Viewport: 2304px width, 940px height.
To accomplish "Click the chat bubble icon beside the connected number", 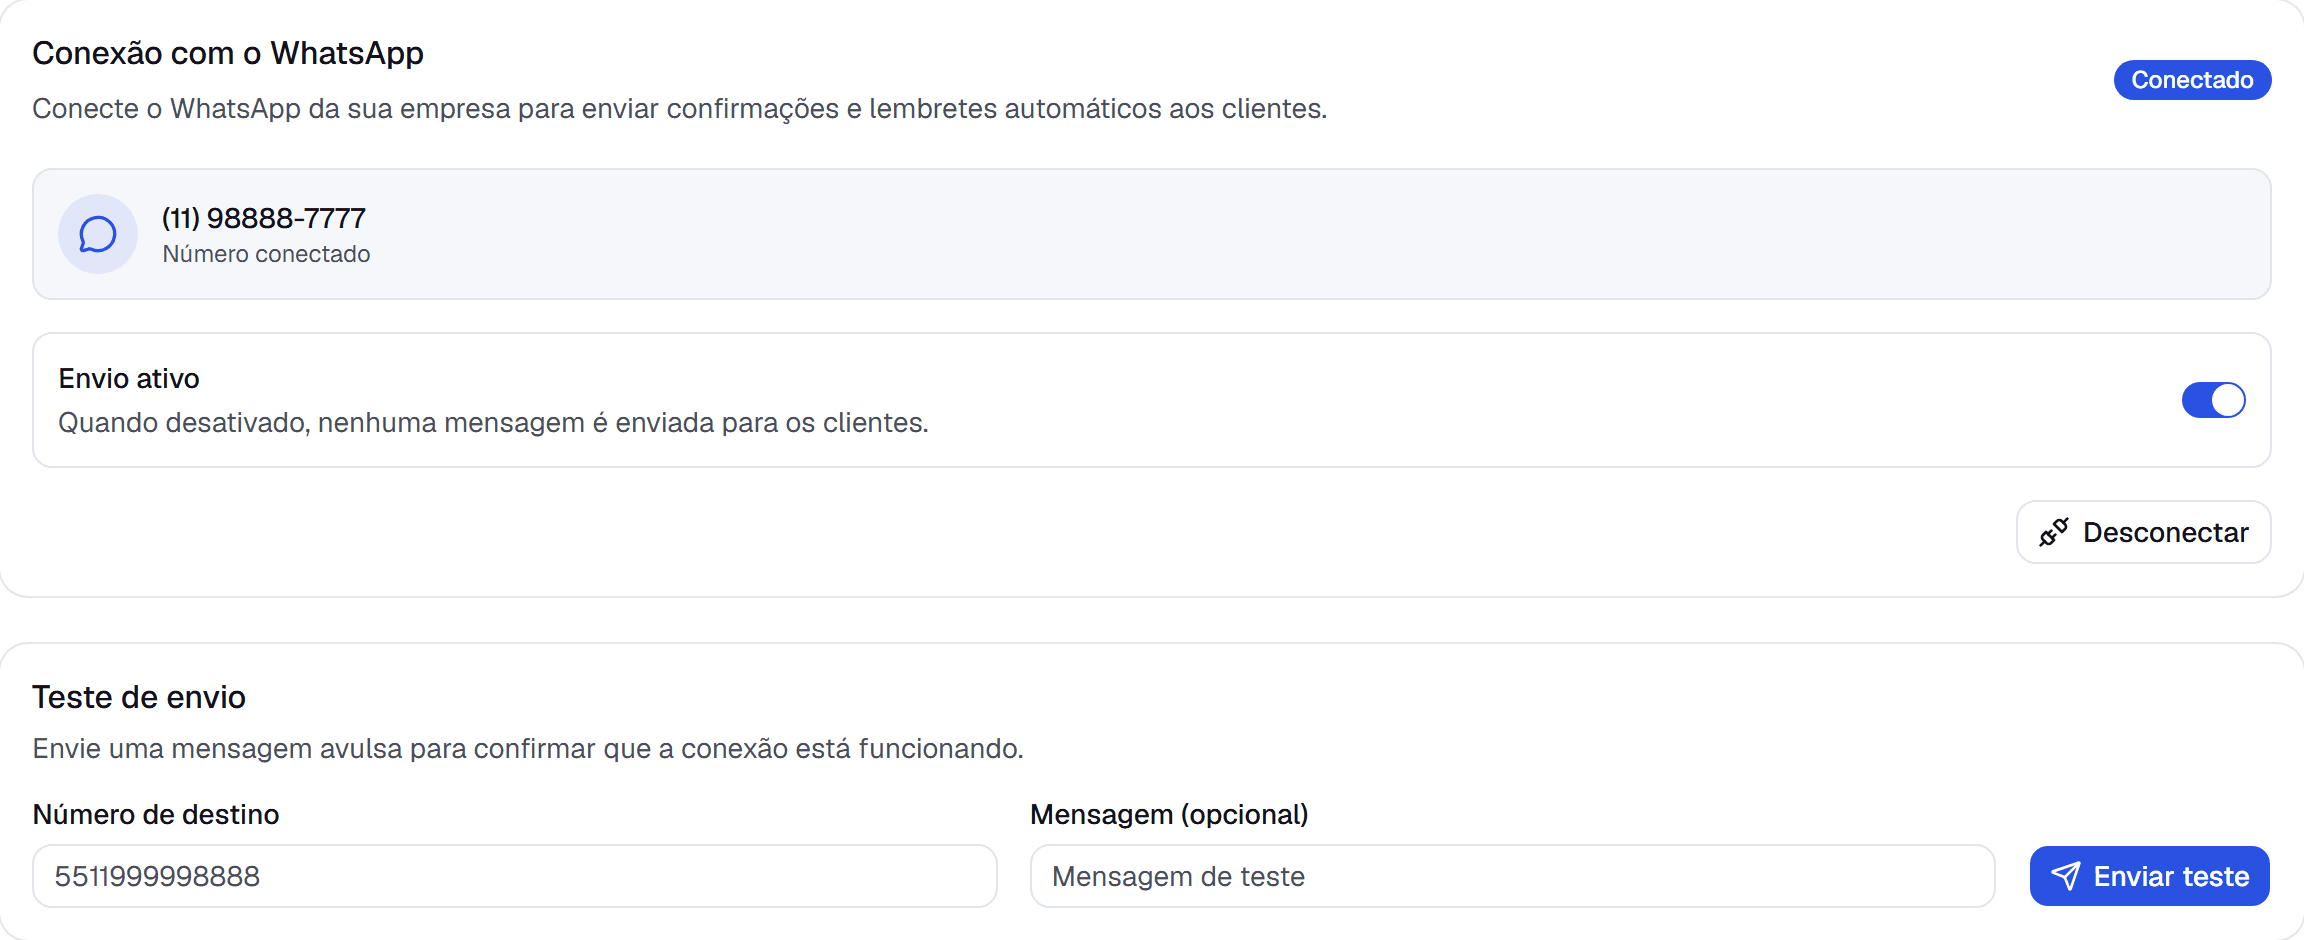I will coord(98,234).
